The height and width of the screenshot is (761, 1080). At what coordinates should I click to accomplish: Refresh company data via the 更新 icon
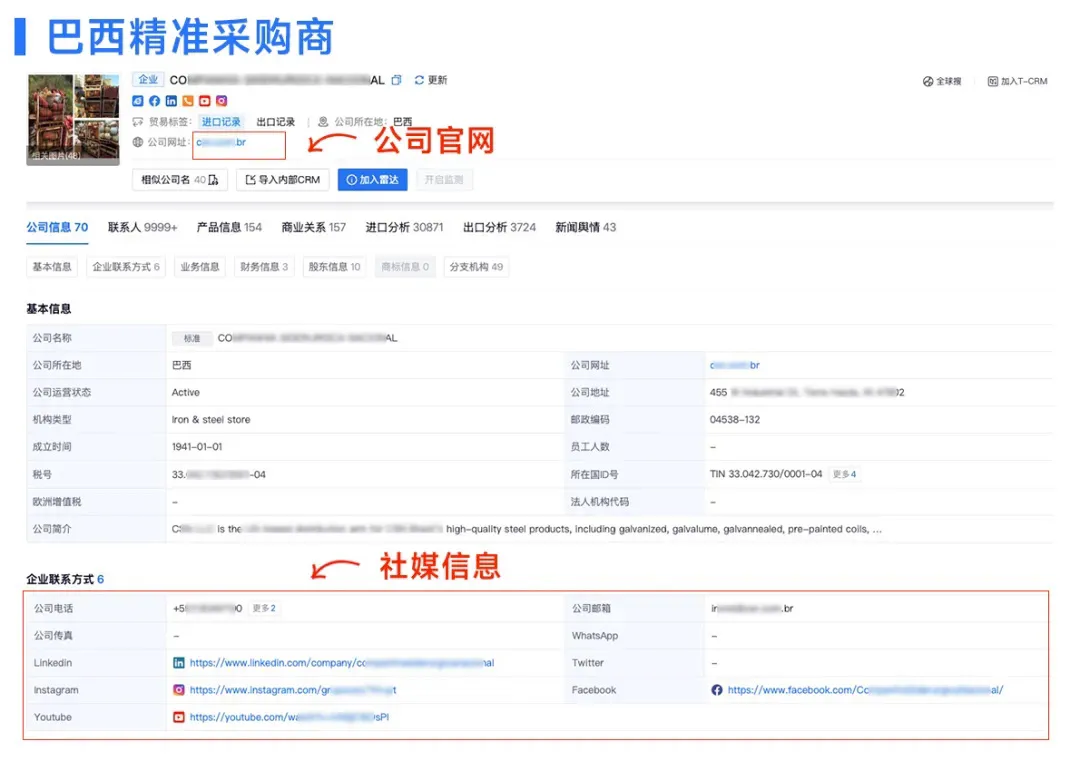click(x=419, y=79)
